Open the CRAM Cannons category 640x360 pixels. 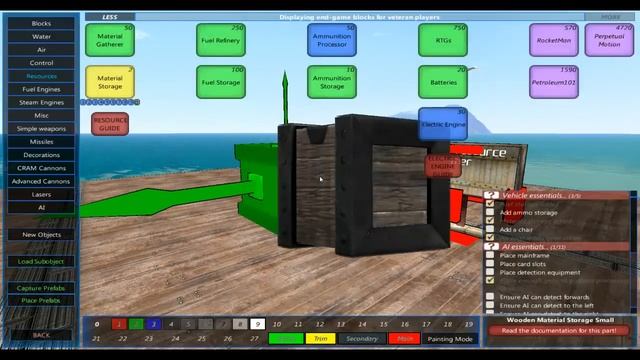pyautogui.click(x=41, y=168)
